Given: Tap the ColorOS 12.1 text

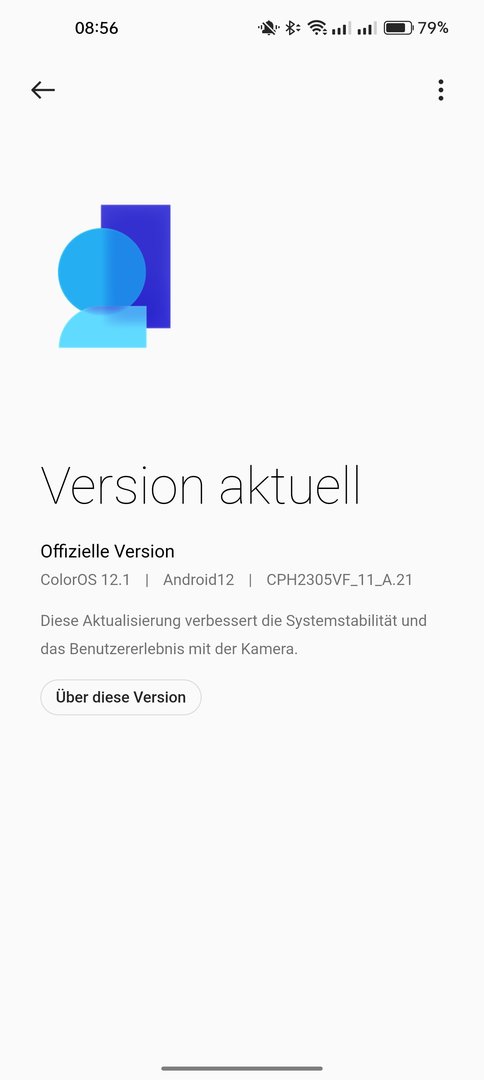Looking at the screenshot, I should 85,580.
